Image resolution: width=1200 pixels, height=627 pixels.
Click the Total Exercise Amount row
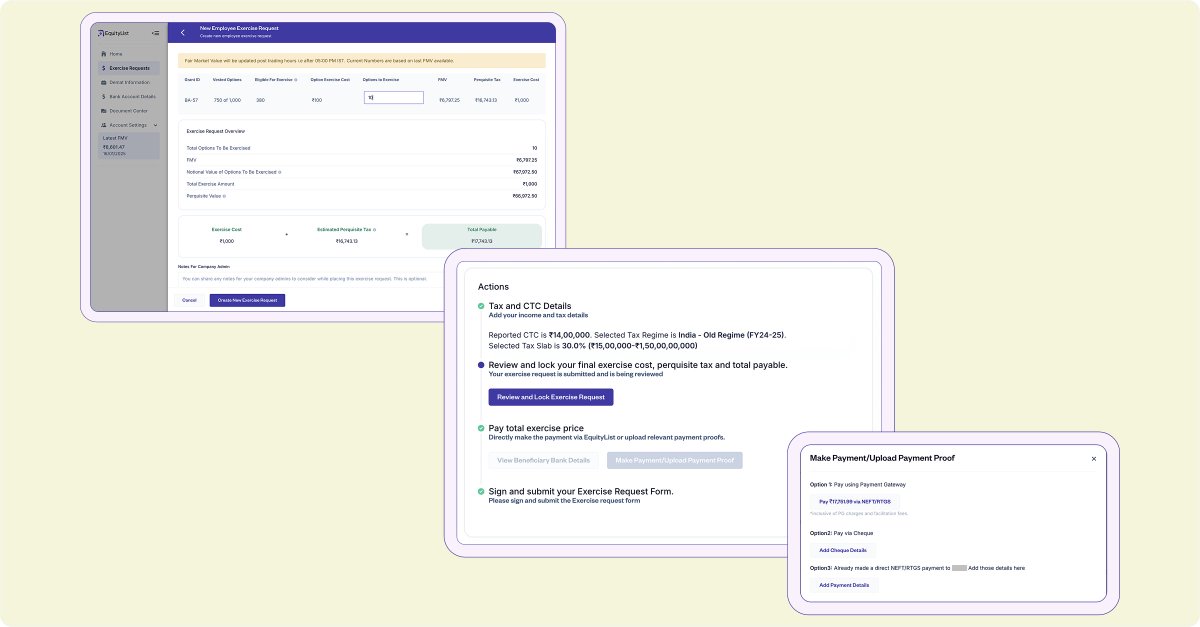tap(362, 184)
